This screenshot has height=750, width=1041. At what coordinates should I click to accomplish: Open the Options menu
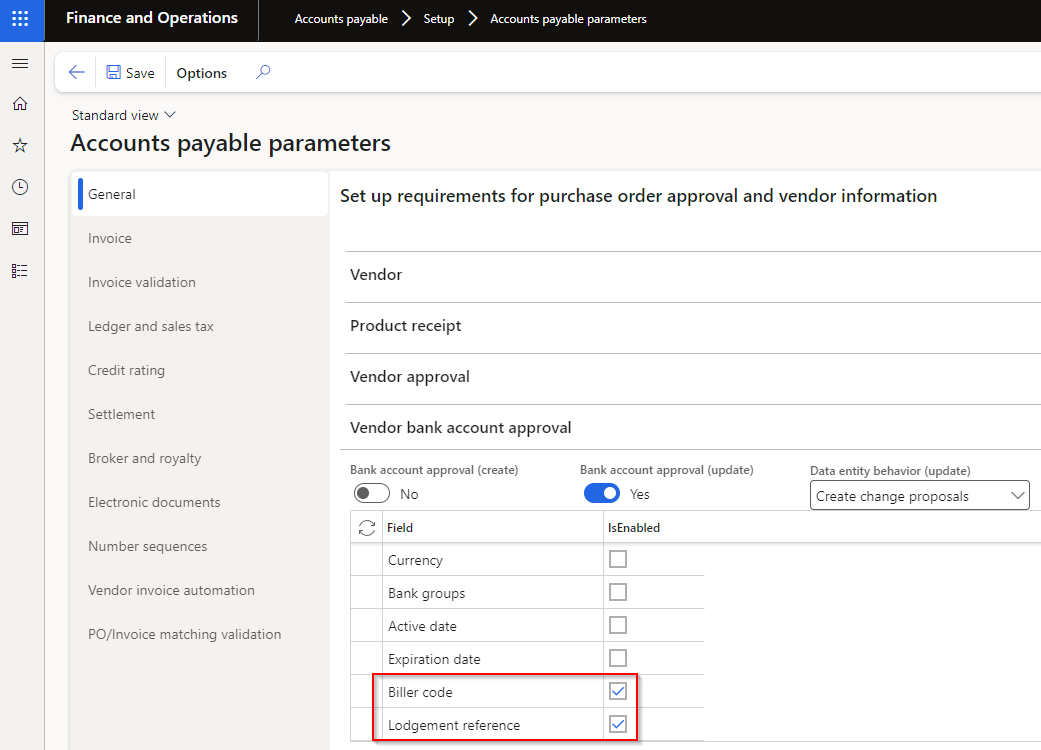point(201,72)
